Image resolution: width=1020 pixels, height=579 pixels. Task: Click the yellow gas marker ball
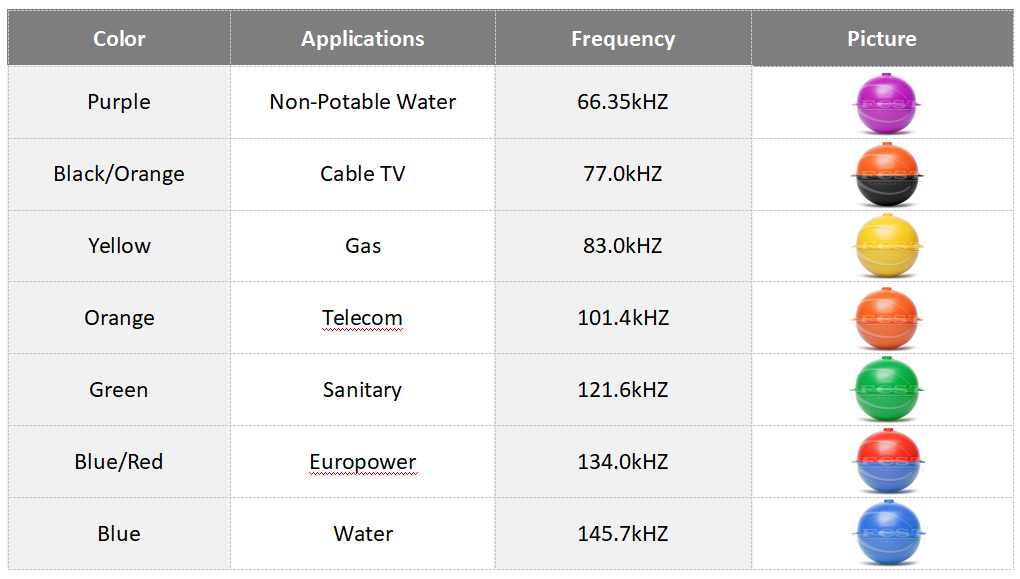tap(888, 247)
